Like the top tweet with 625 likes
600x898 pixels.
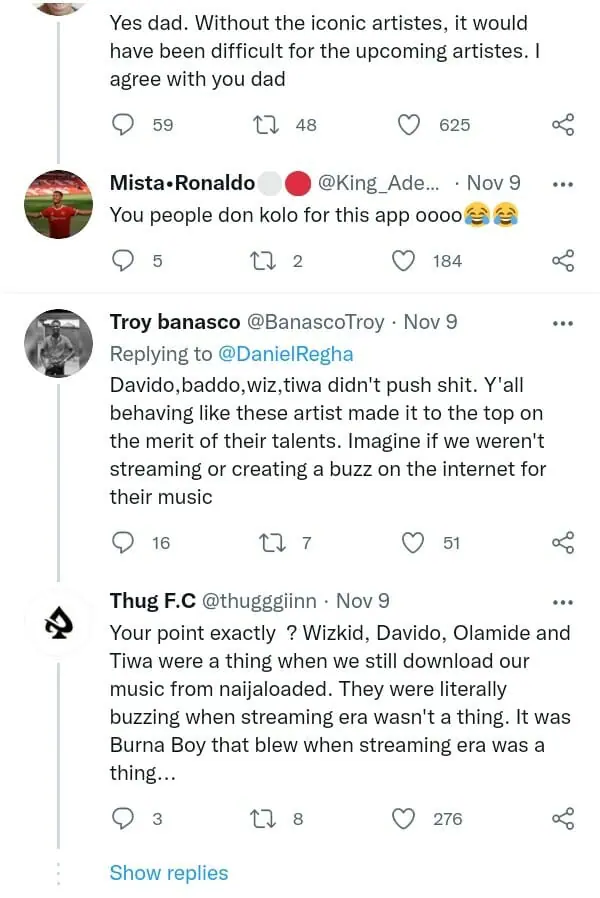click(x=408, y=125)
